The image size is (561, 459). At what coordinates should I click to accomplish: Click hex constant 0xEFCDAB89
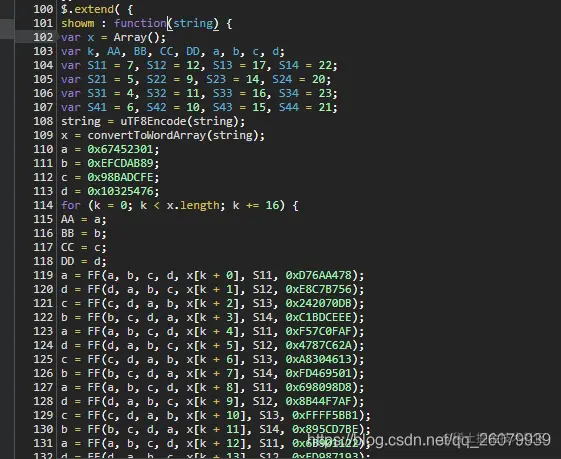click(x=120, y=163)
